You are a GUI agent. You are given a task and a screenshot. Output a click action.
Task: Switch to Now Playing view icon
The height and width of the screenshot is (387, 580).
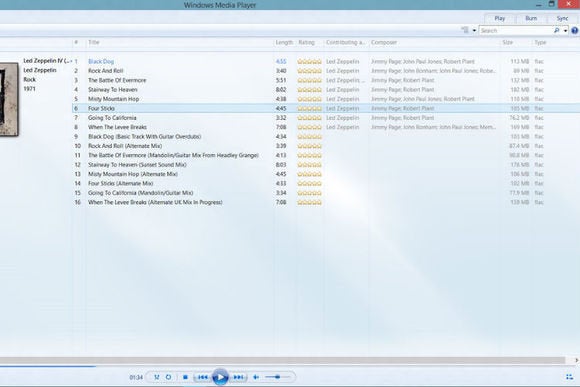[x=569, y=377]
